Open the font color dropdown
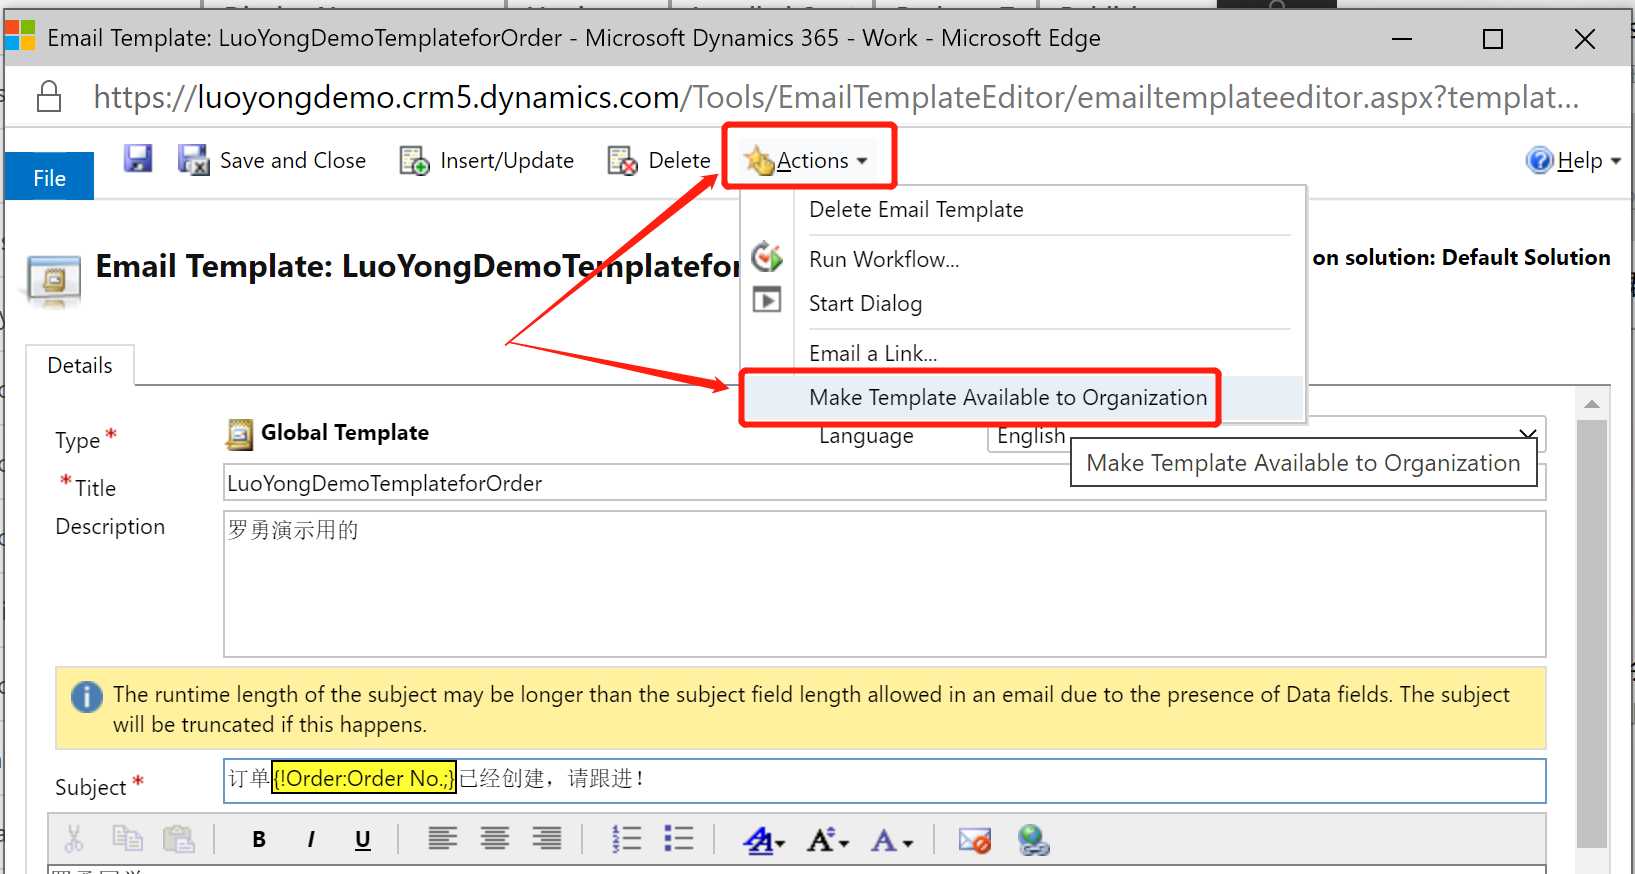This screenshot has height=874, width=1635. [892, 840]
